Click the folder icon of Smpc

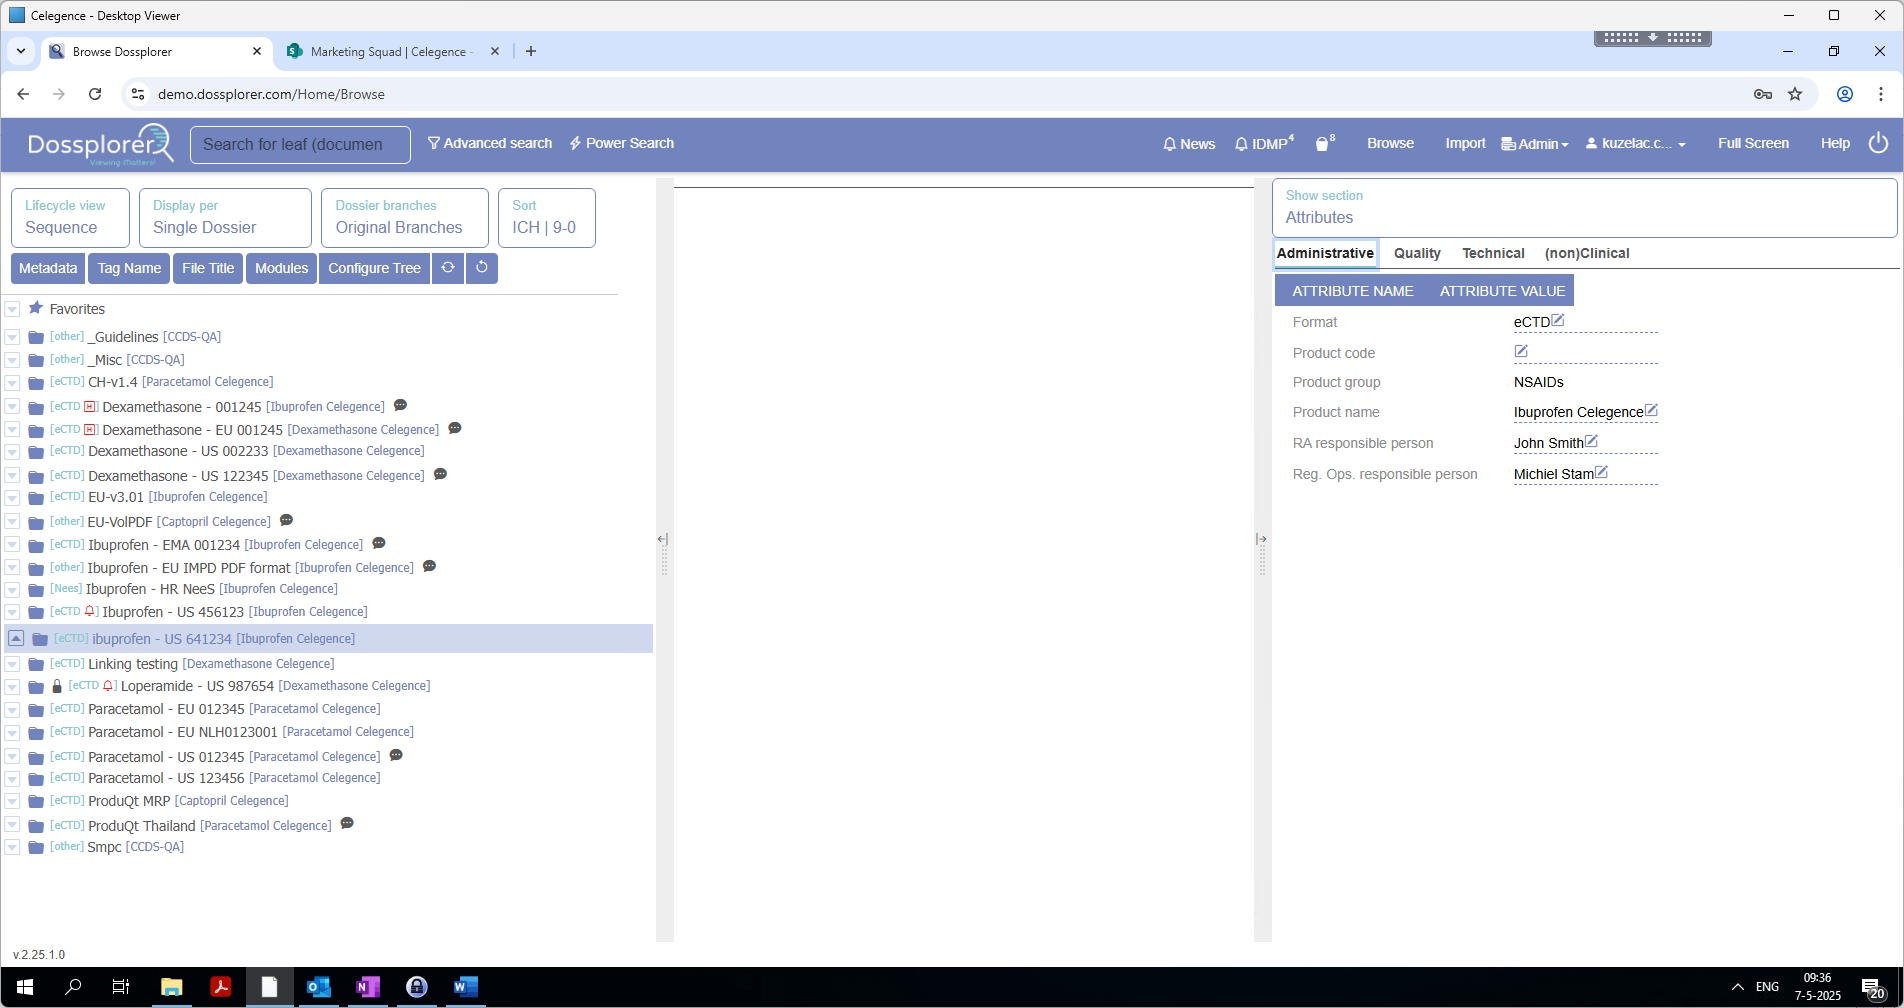[36, 848]
